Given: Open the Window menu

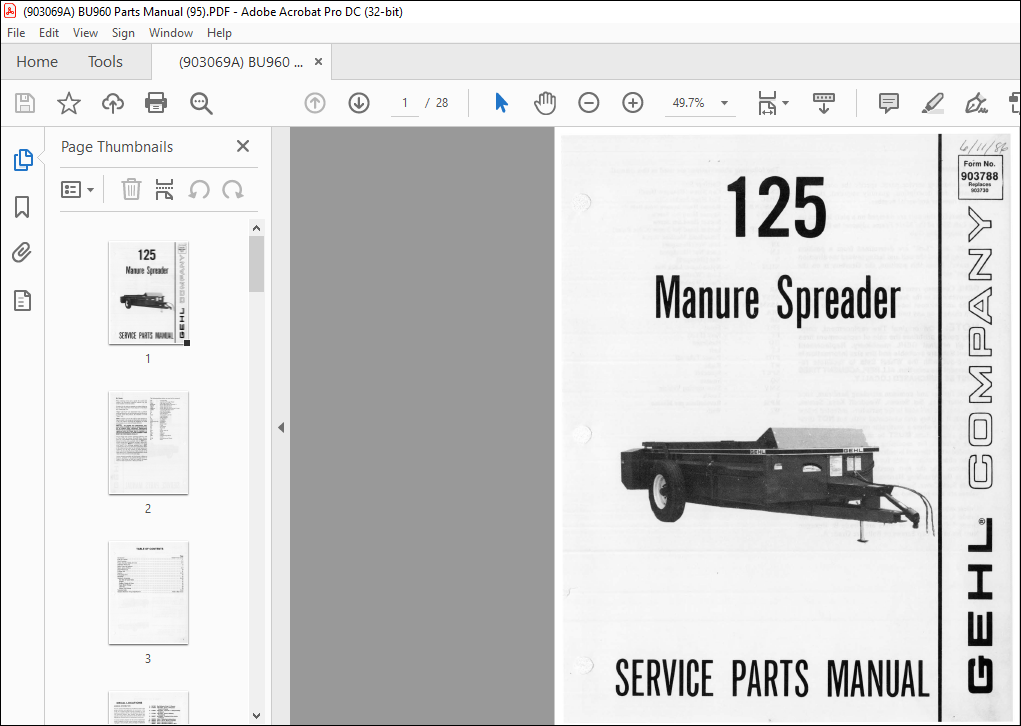Looking at the screenshot, I should click(171, 33).
